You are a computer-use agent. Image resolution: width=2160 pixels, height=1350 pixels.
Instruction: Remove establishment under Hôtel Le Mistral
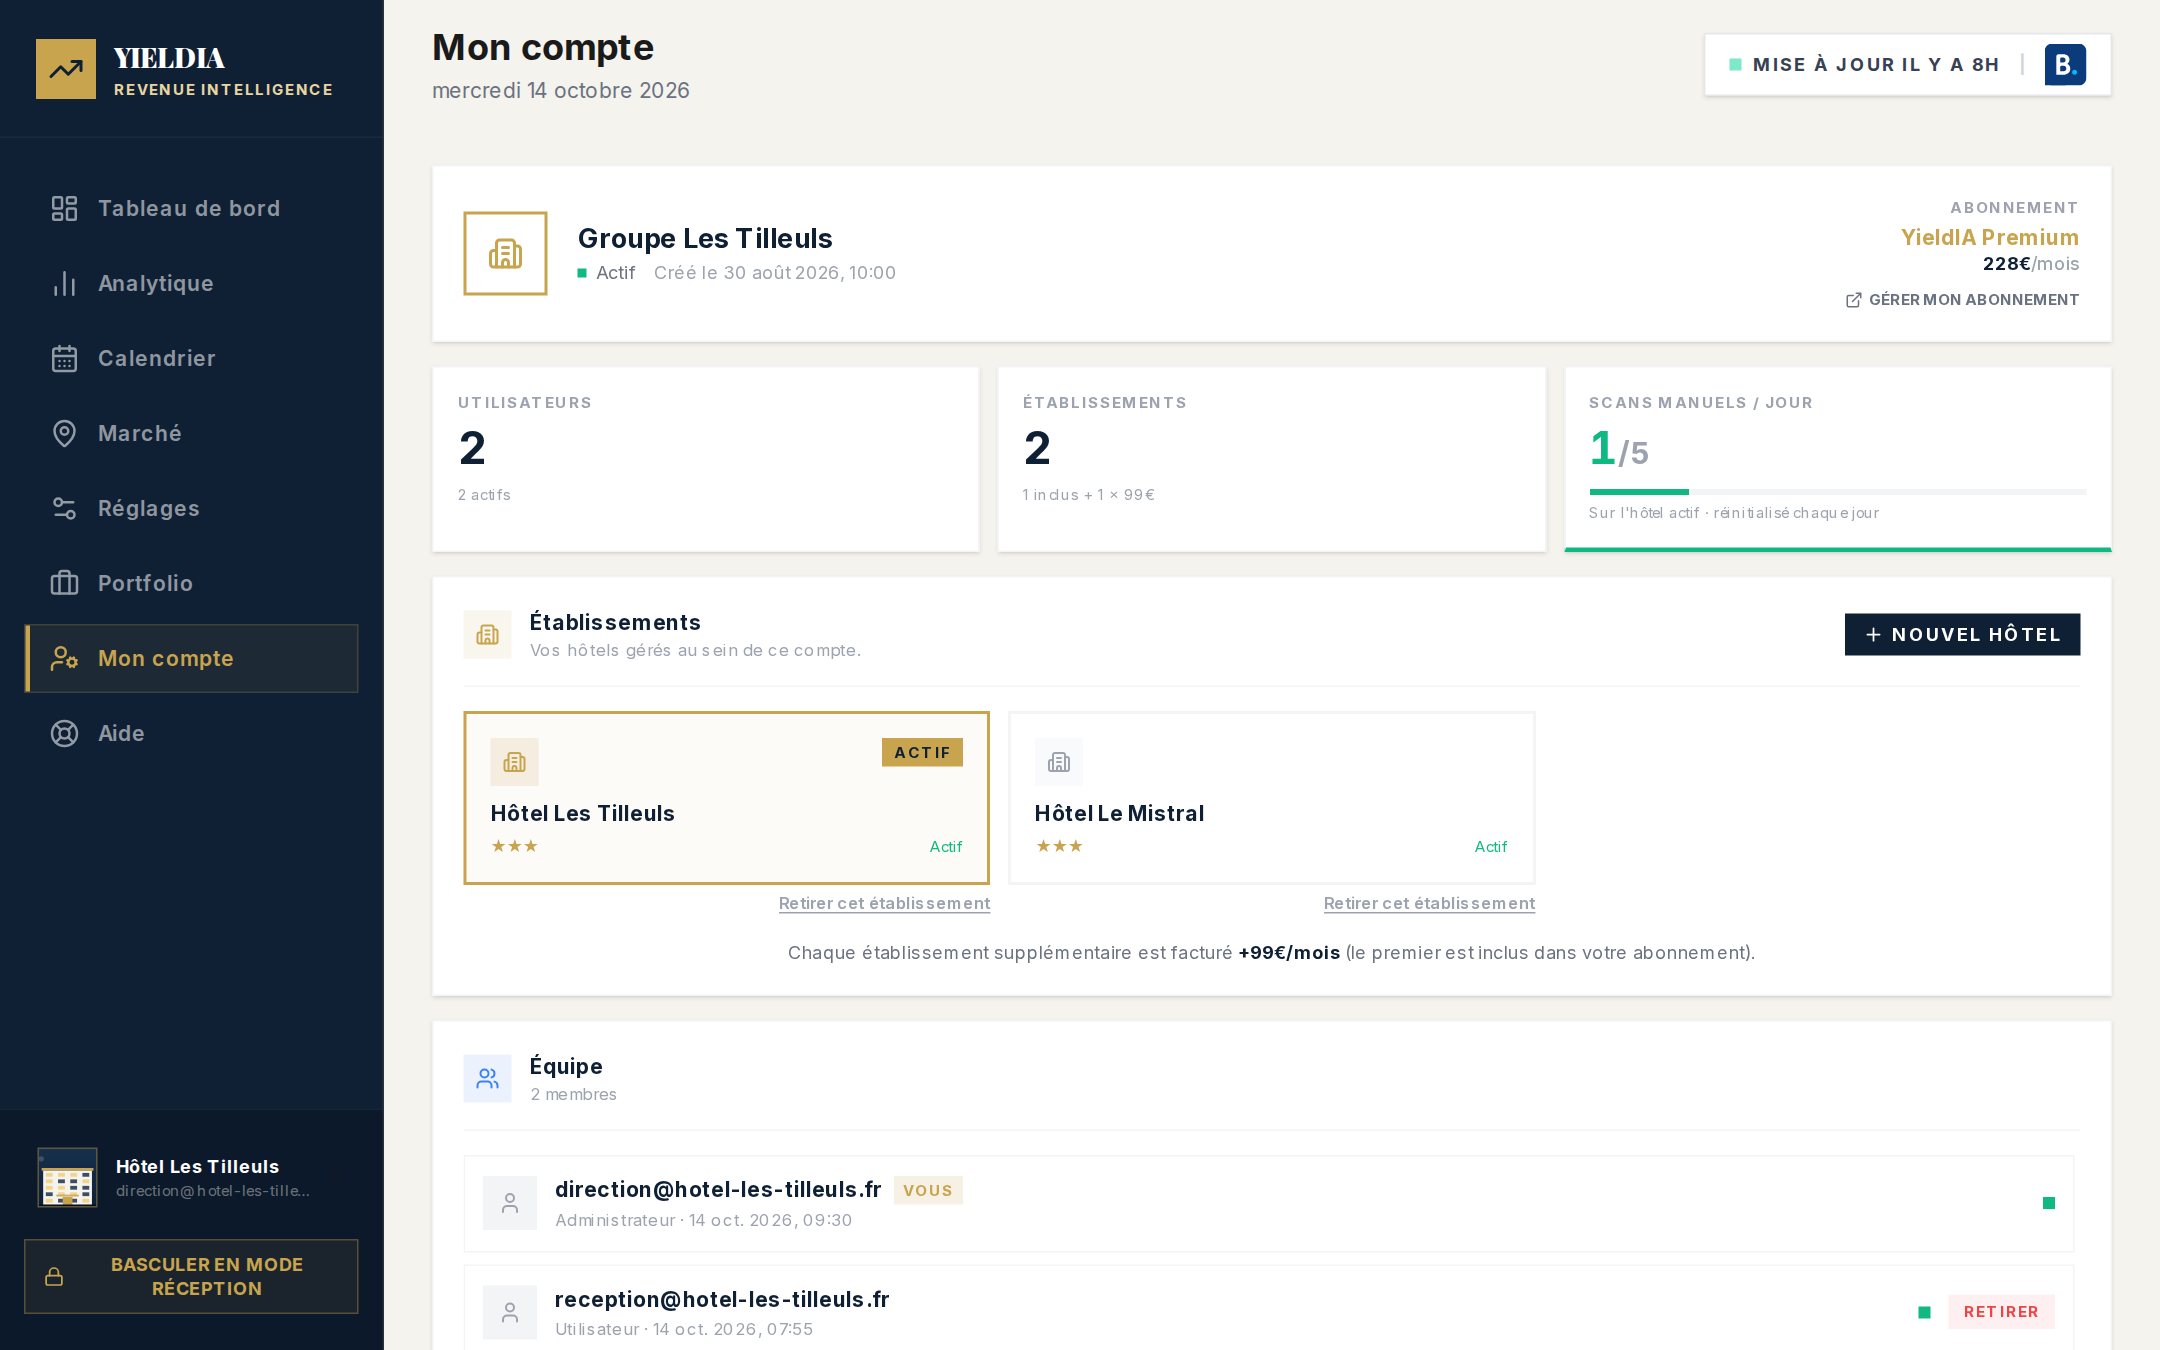click(1429, 903)
